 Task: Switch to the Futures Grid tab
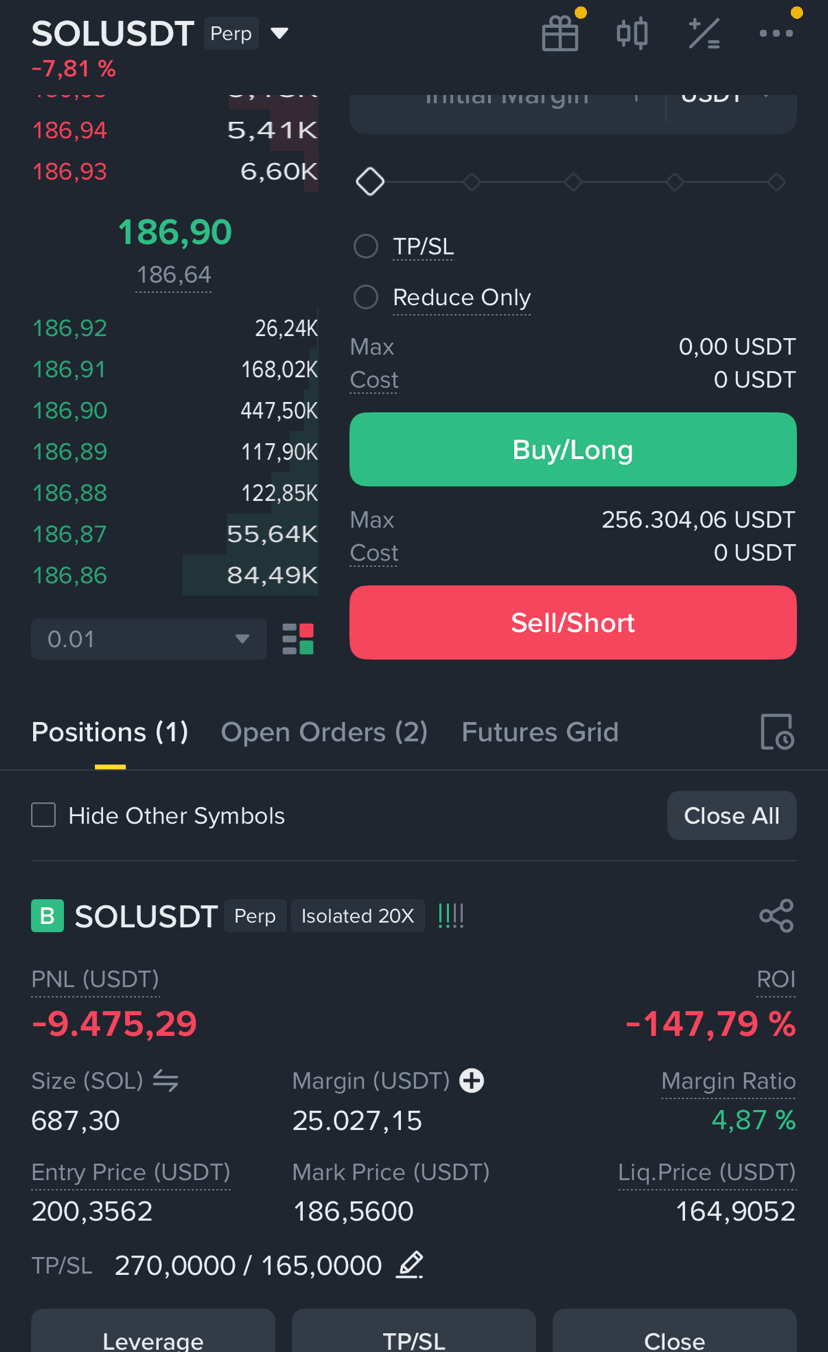(540, 732)
